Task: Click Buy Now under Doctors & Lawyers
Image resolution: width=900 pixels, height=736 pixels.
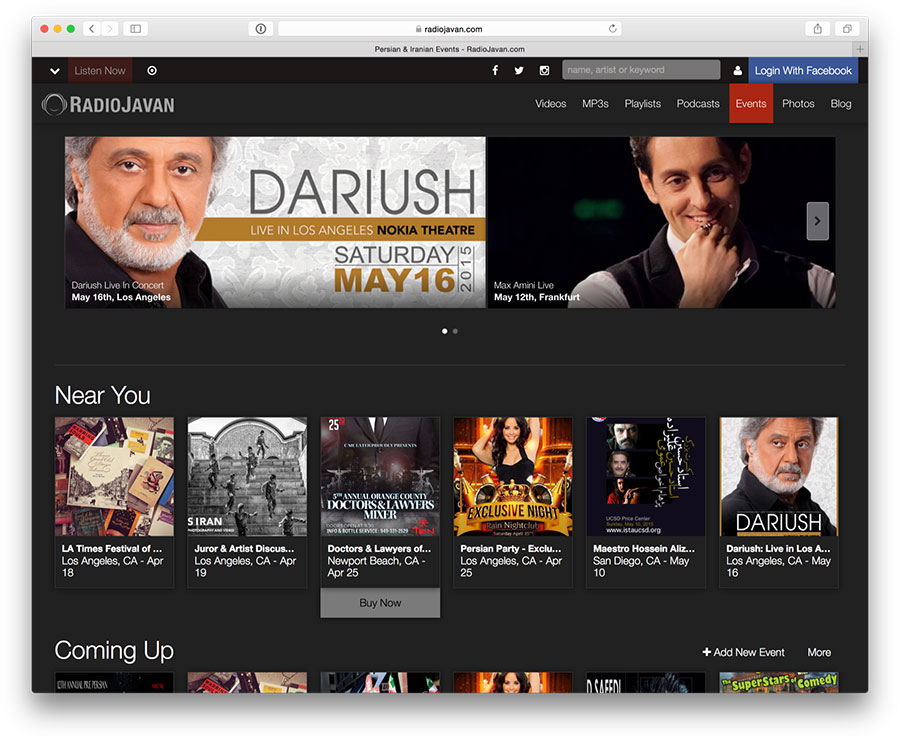Action: pos(380,603)
